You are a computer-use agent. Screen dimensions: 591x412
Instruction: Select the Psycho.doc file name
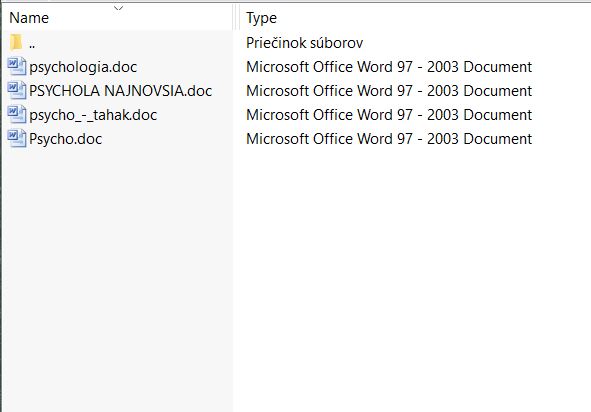[66, 139]
